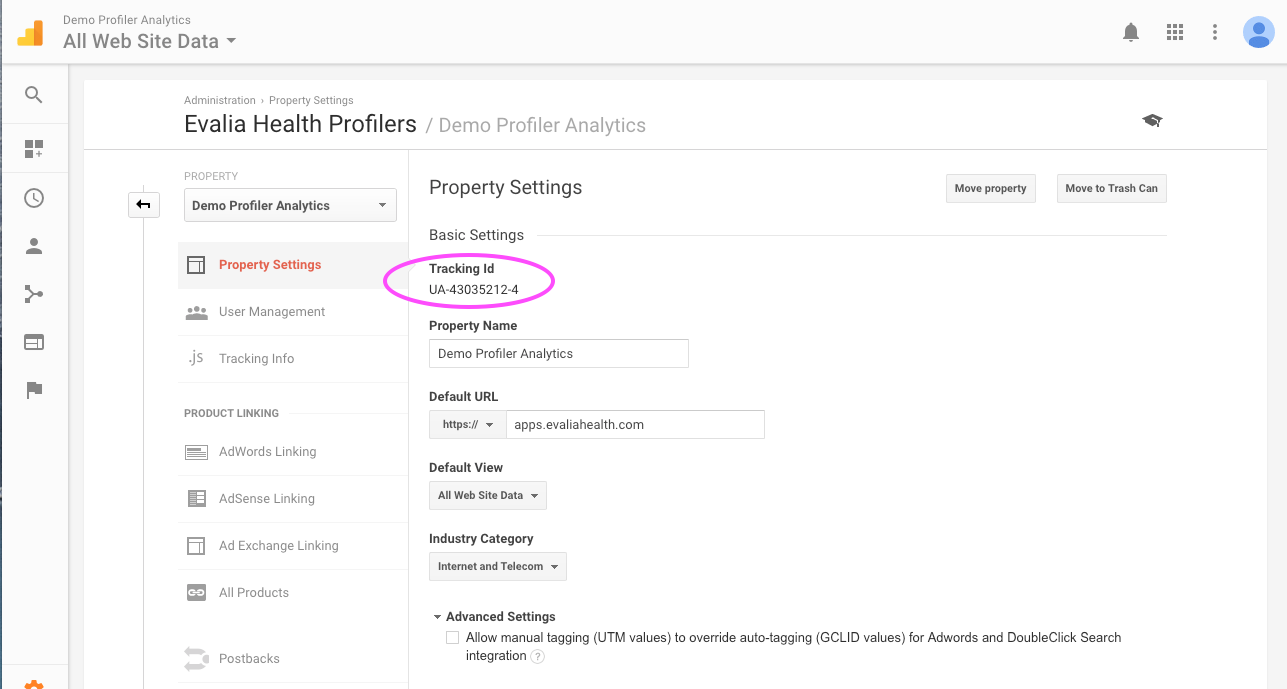Screen dimensions: 1287x689
Task: Click the Admin gear icon
Action: click(x=34, y=685)
